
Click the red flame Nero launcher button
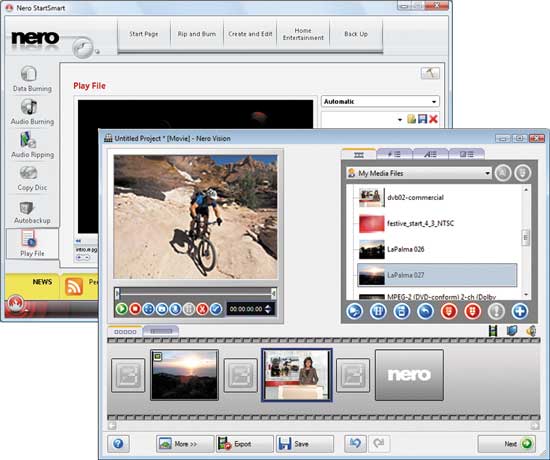point(16,304)
